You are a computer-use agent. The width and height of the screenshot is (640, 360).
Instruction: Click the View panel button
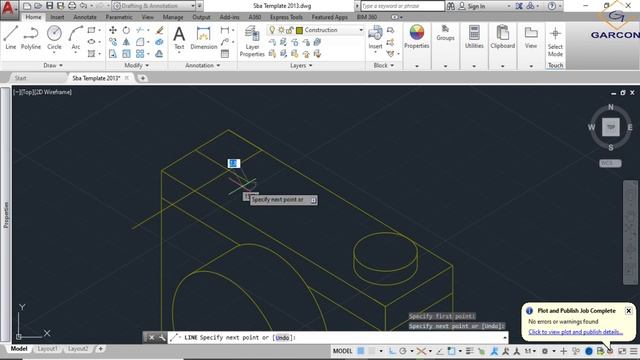531,37
